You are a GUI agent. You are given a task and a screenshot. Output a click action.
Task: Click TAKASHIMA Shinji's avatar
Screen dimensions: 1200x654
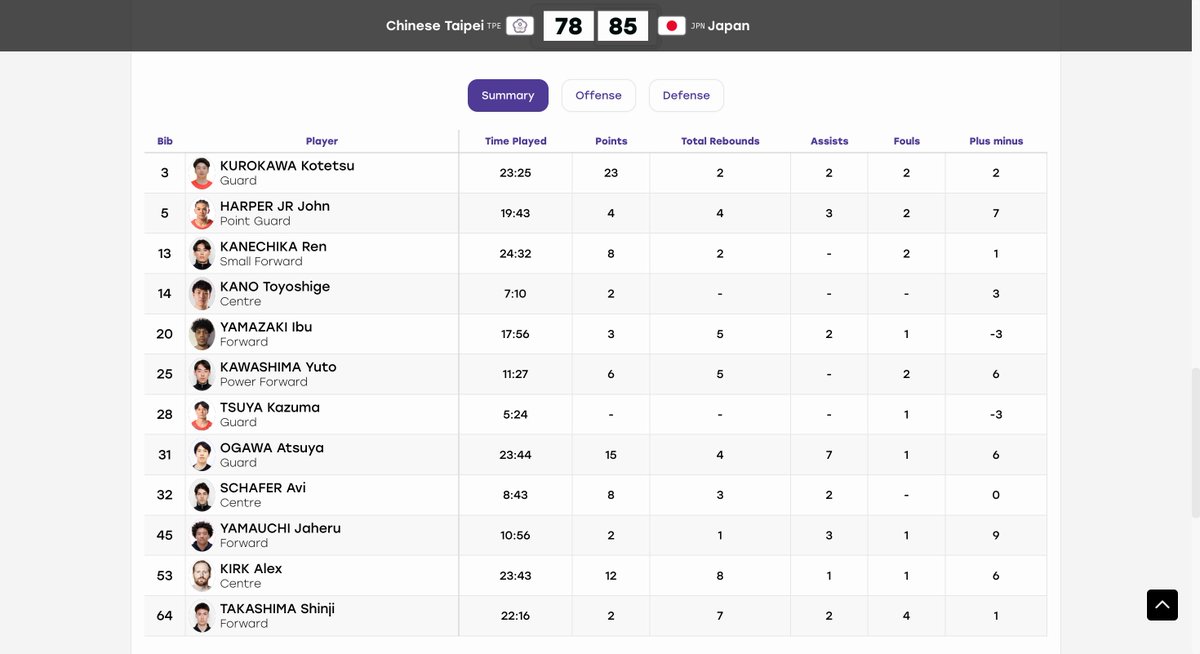tap(202, 616)
